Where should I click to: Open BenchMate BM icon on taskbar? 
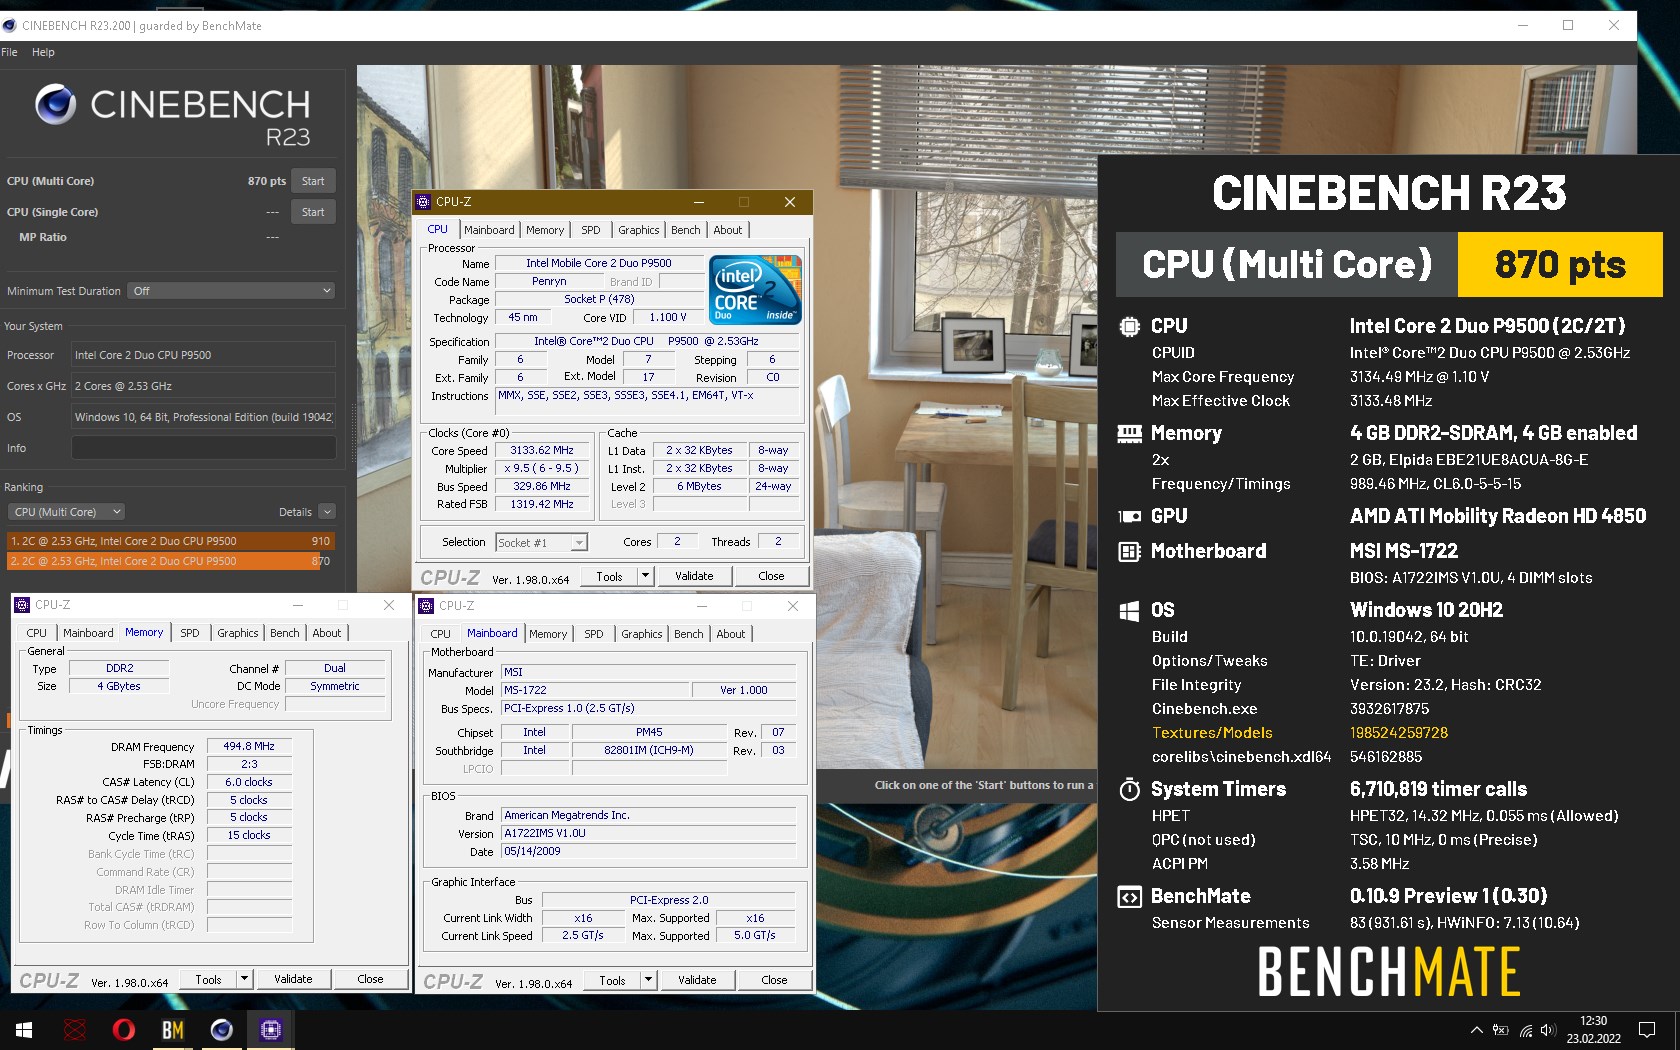172,1030
